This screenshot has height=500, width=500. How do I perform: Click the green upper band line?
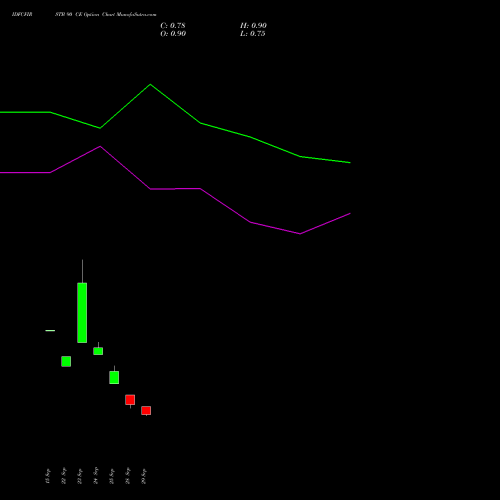tap(175, 123)
